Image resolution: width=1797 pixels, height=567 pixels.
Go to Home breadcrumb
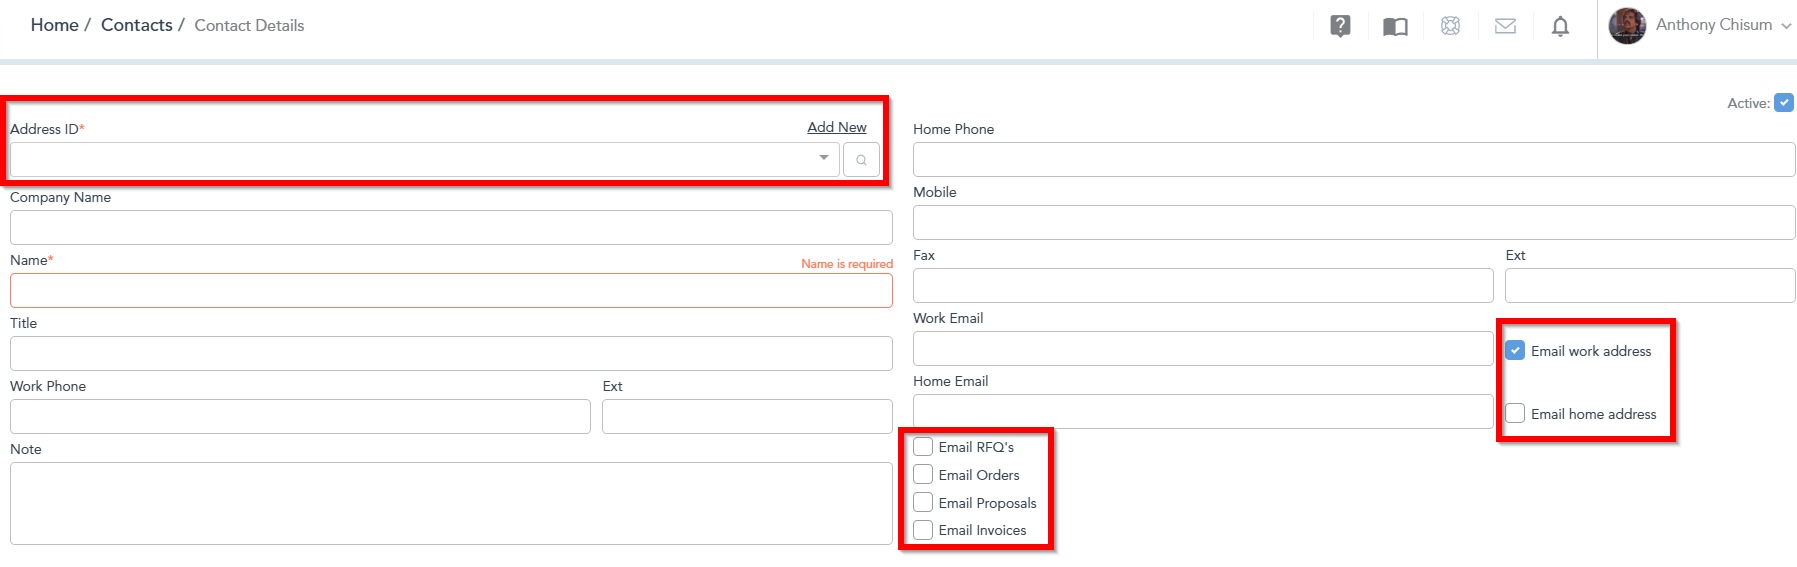54,25
